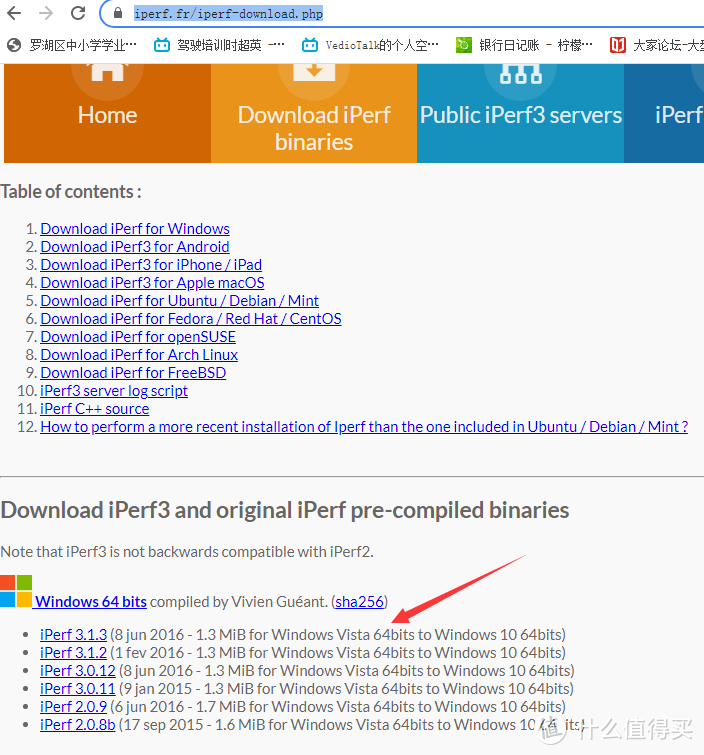Open the VedioTalk bookmark
The width and height of the screenshot is (704, 755).
click(370, 44)
